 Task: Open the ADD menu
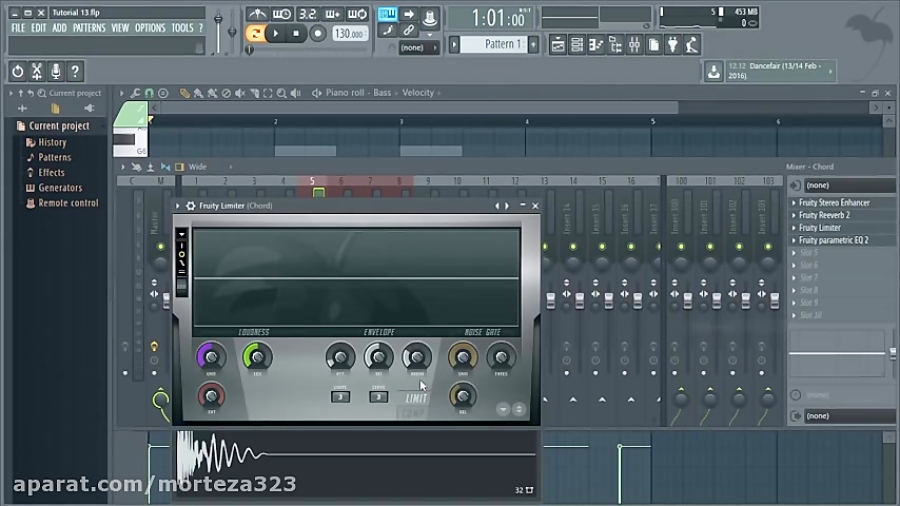[59, 28]
